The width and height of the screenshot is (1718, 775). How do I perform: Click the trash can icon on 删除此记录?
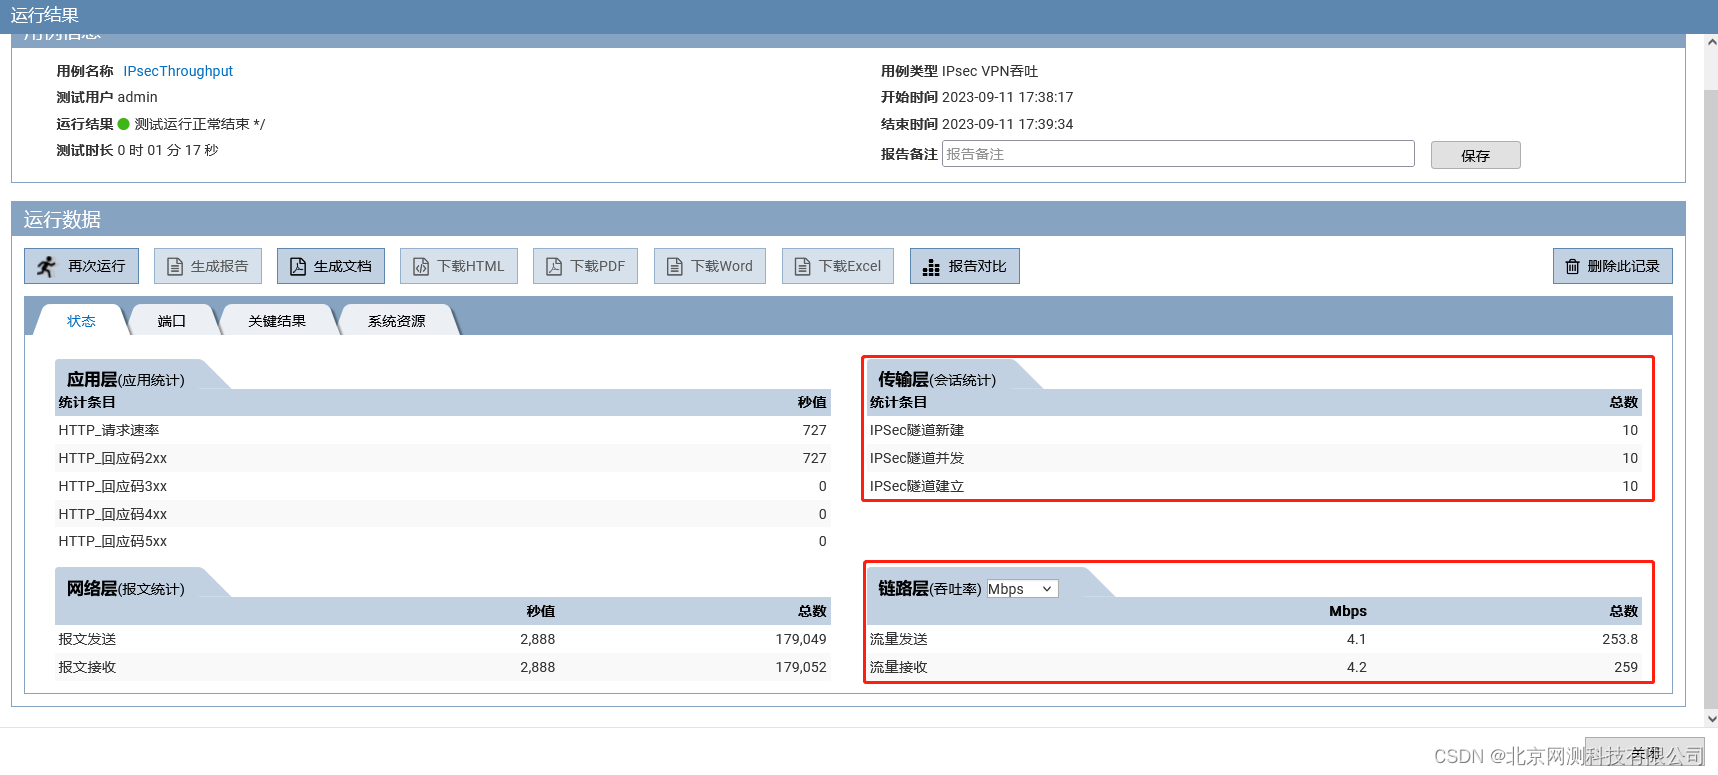[1573, 266]
